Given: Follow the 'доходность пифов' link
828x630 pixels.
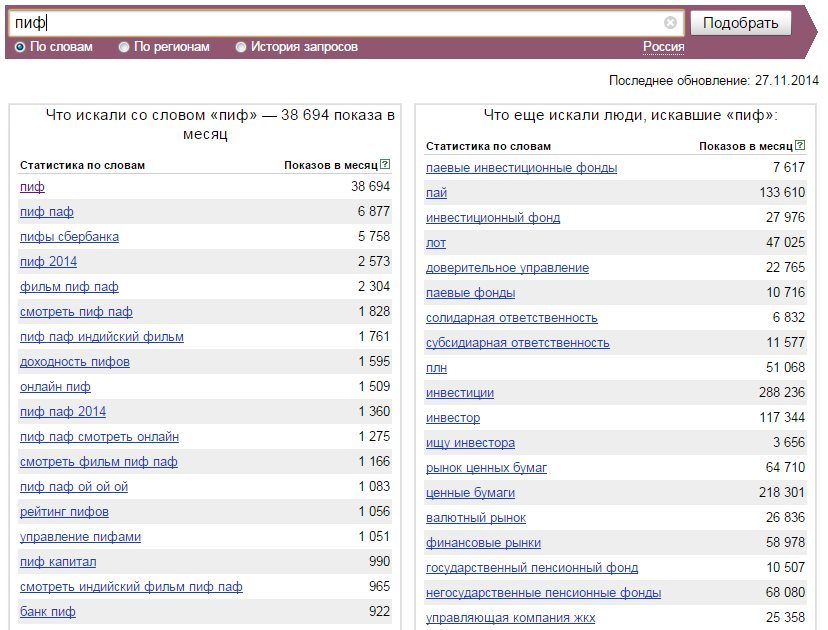Looking at the screenshot, I should (x=74, y=362).
